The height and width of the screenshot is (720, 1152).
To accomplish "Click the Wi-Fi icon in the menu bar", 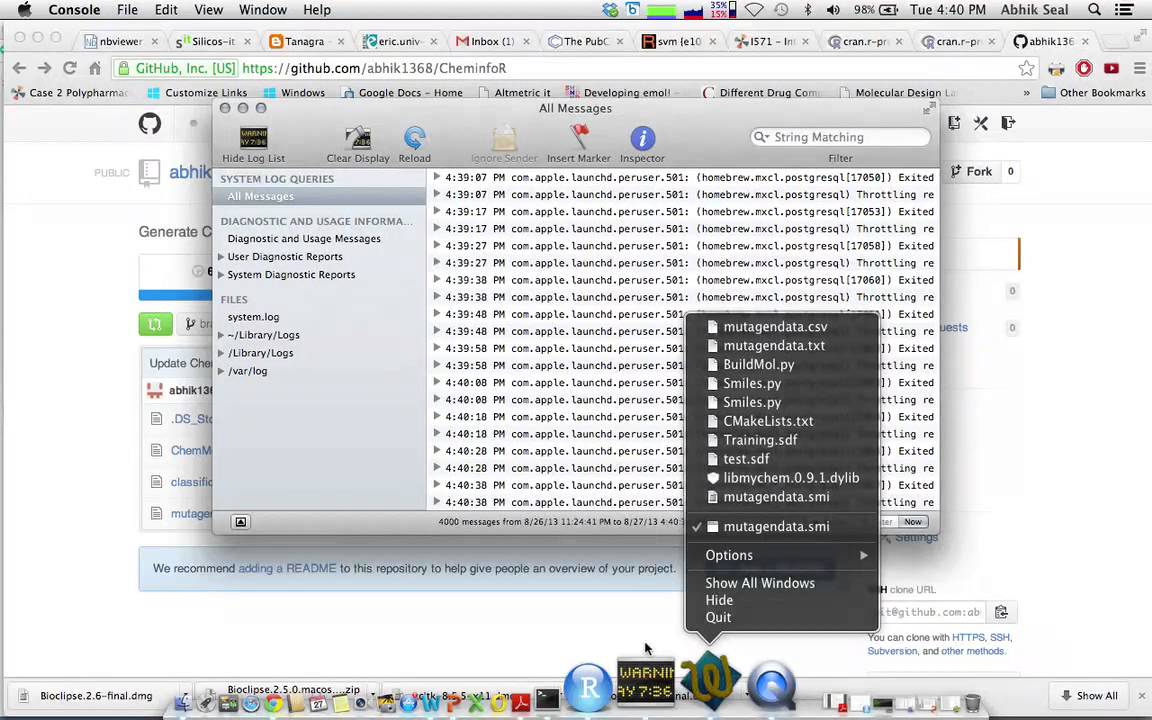I will 754,10.
